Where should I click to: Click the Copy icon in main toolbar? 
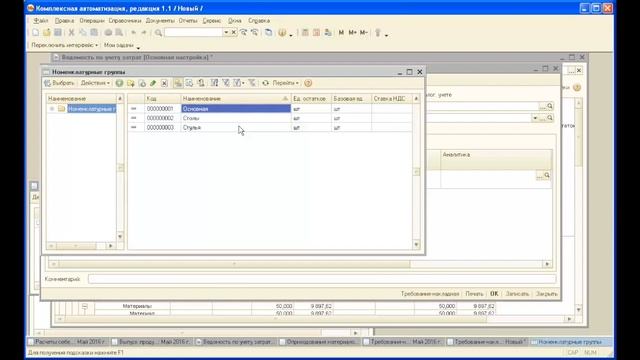click(x=83, y=32)
